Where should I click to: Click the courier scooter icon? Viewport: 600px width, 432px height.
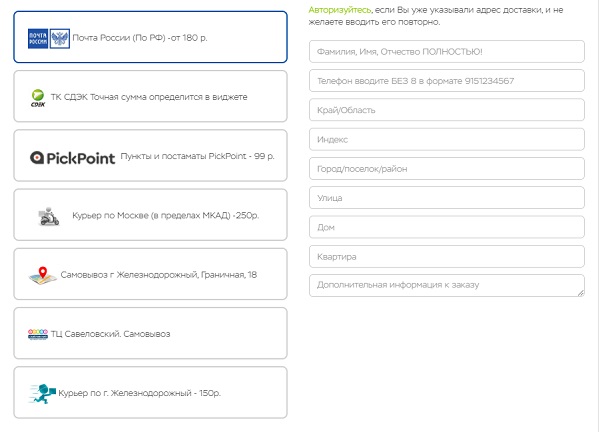(49, 217)
